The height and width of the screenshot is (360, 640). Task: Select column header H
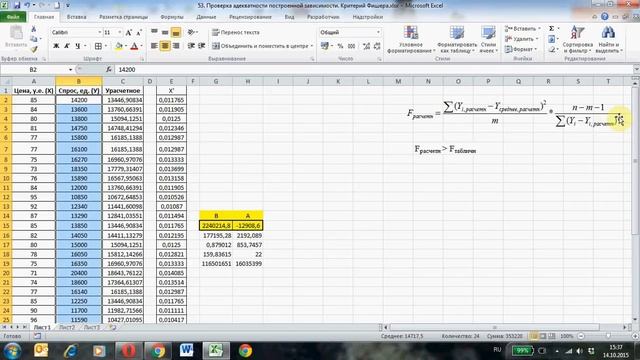tap(248, 81)
